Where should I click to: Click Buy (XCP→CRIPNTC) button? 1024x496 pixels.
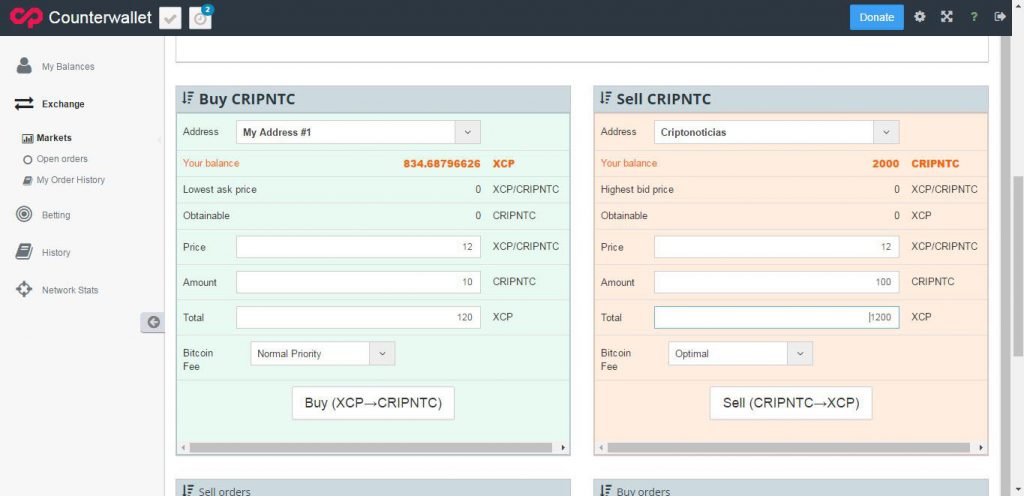(373, 403)
